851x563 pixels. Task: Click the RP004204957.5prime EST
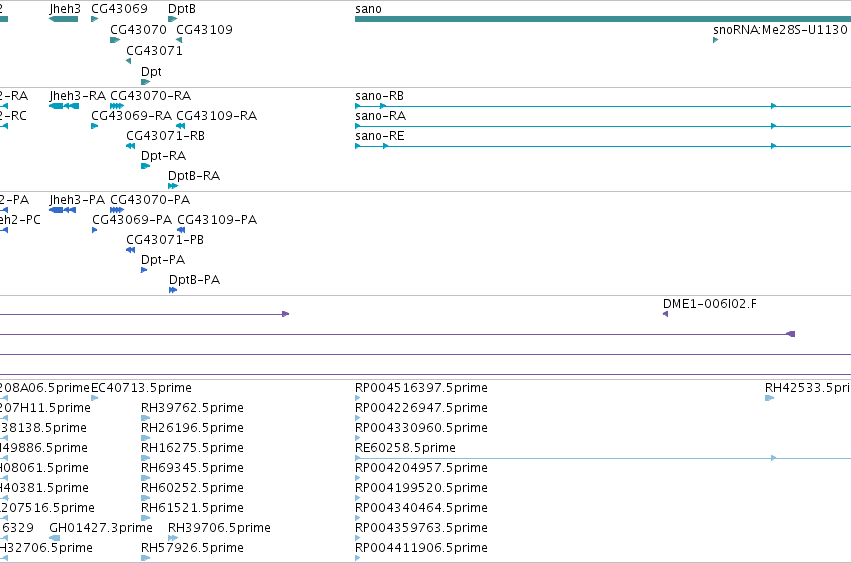[x=358, y=478]
